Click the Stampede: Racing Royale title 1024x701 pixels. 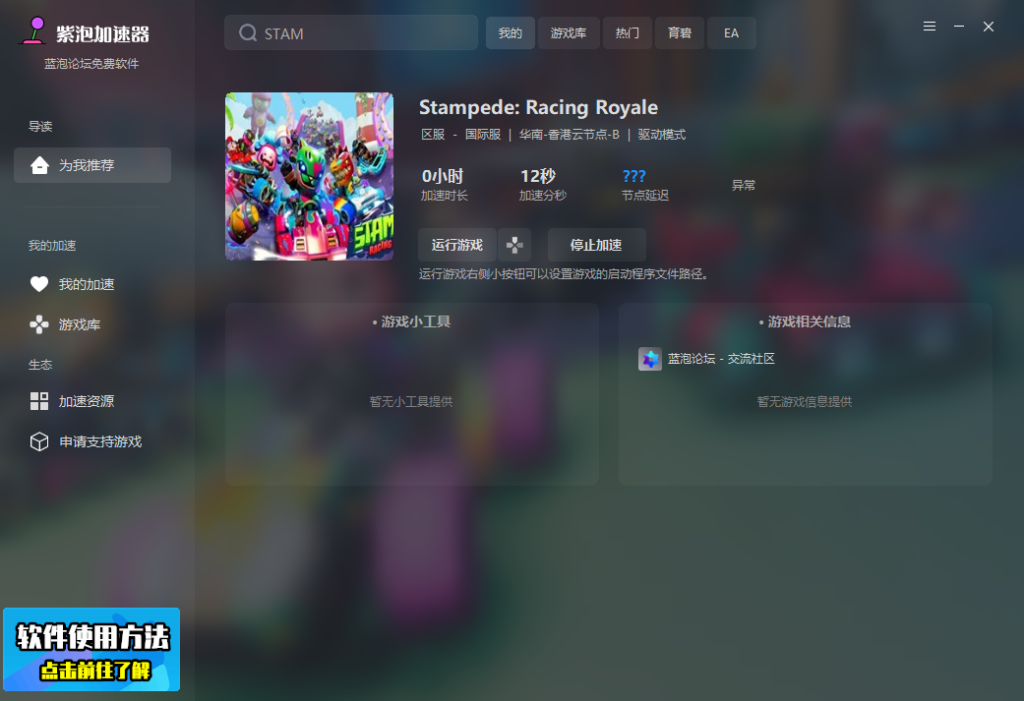538,107
